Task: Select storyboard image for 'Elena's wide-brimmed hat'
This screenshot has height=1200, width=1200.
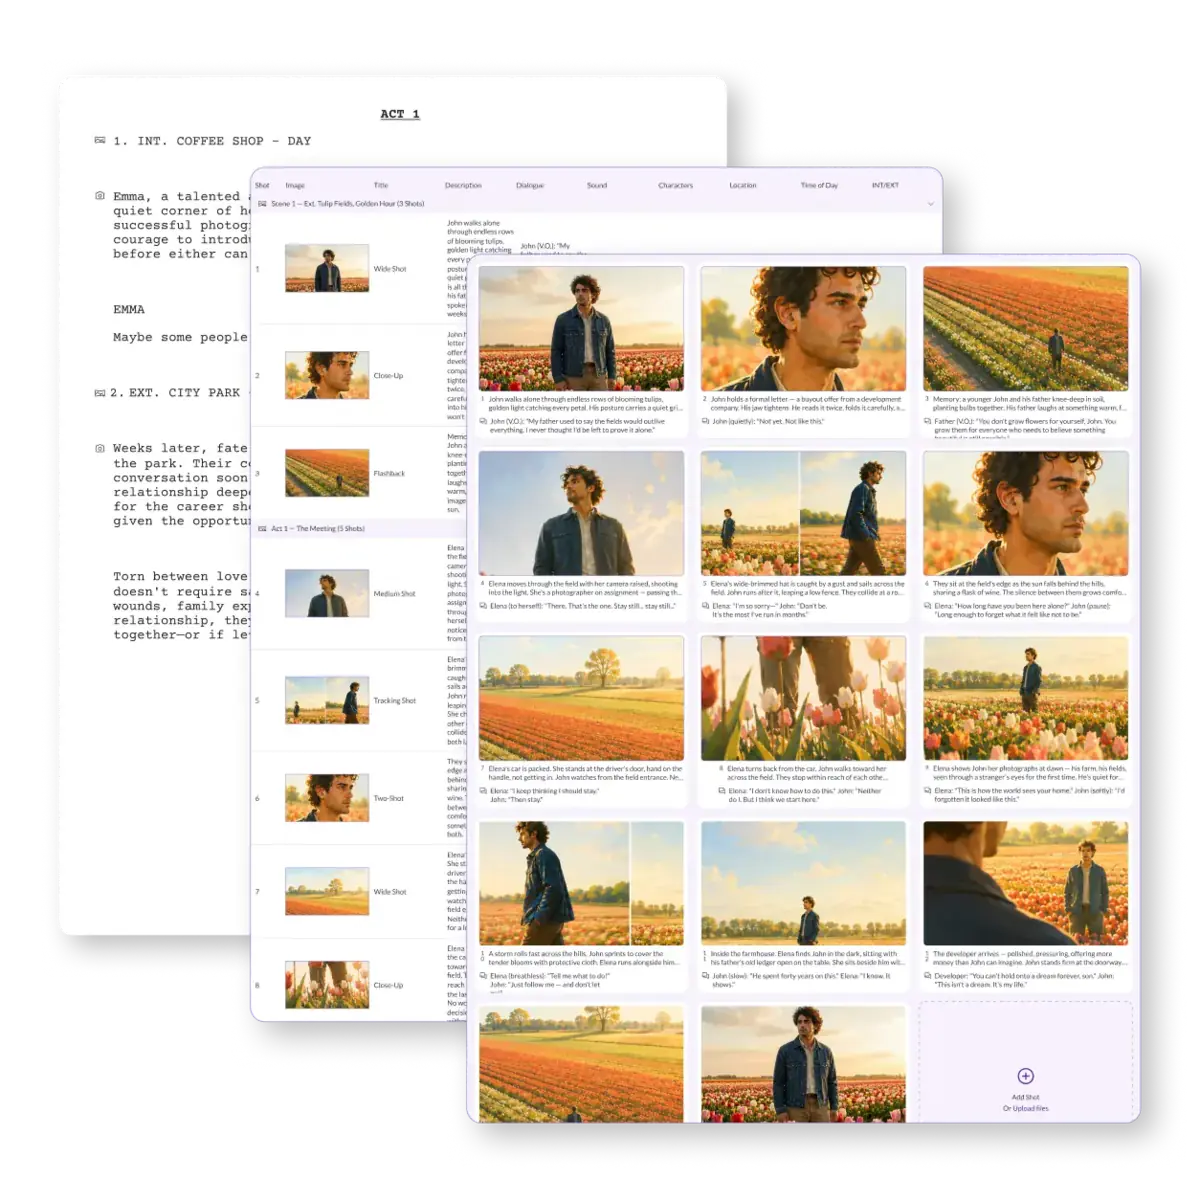Action: point(804,513)
